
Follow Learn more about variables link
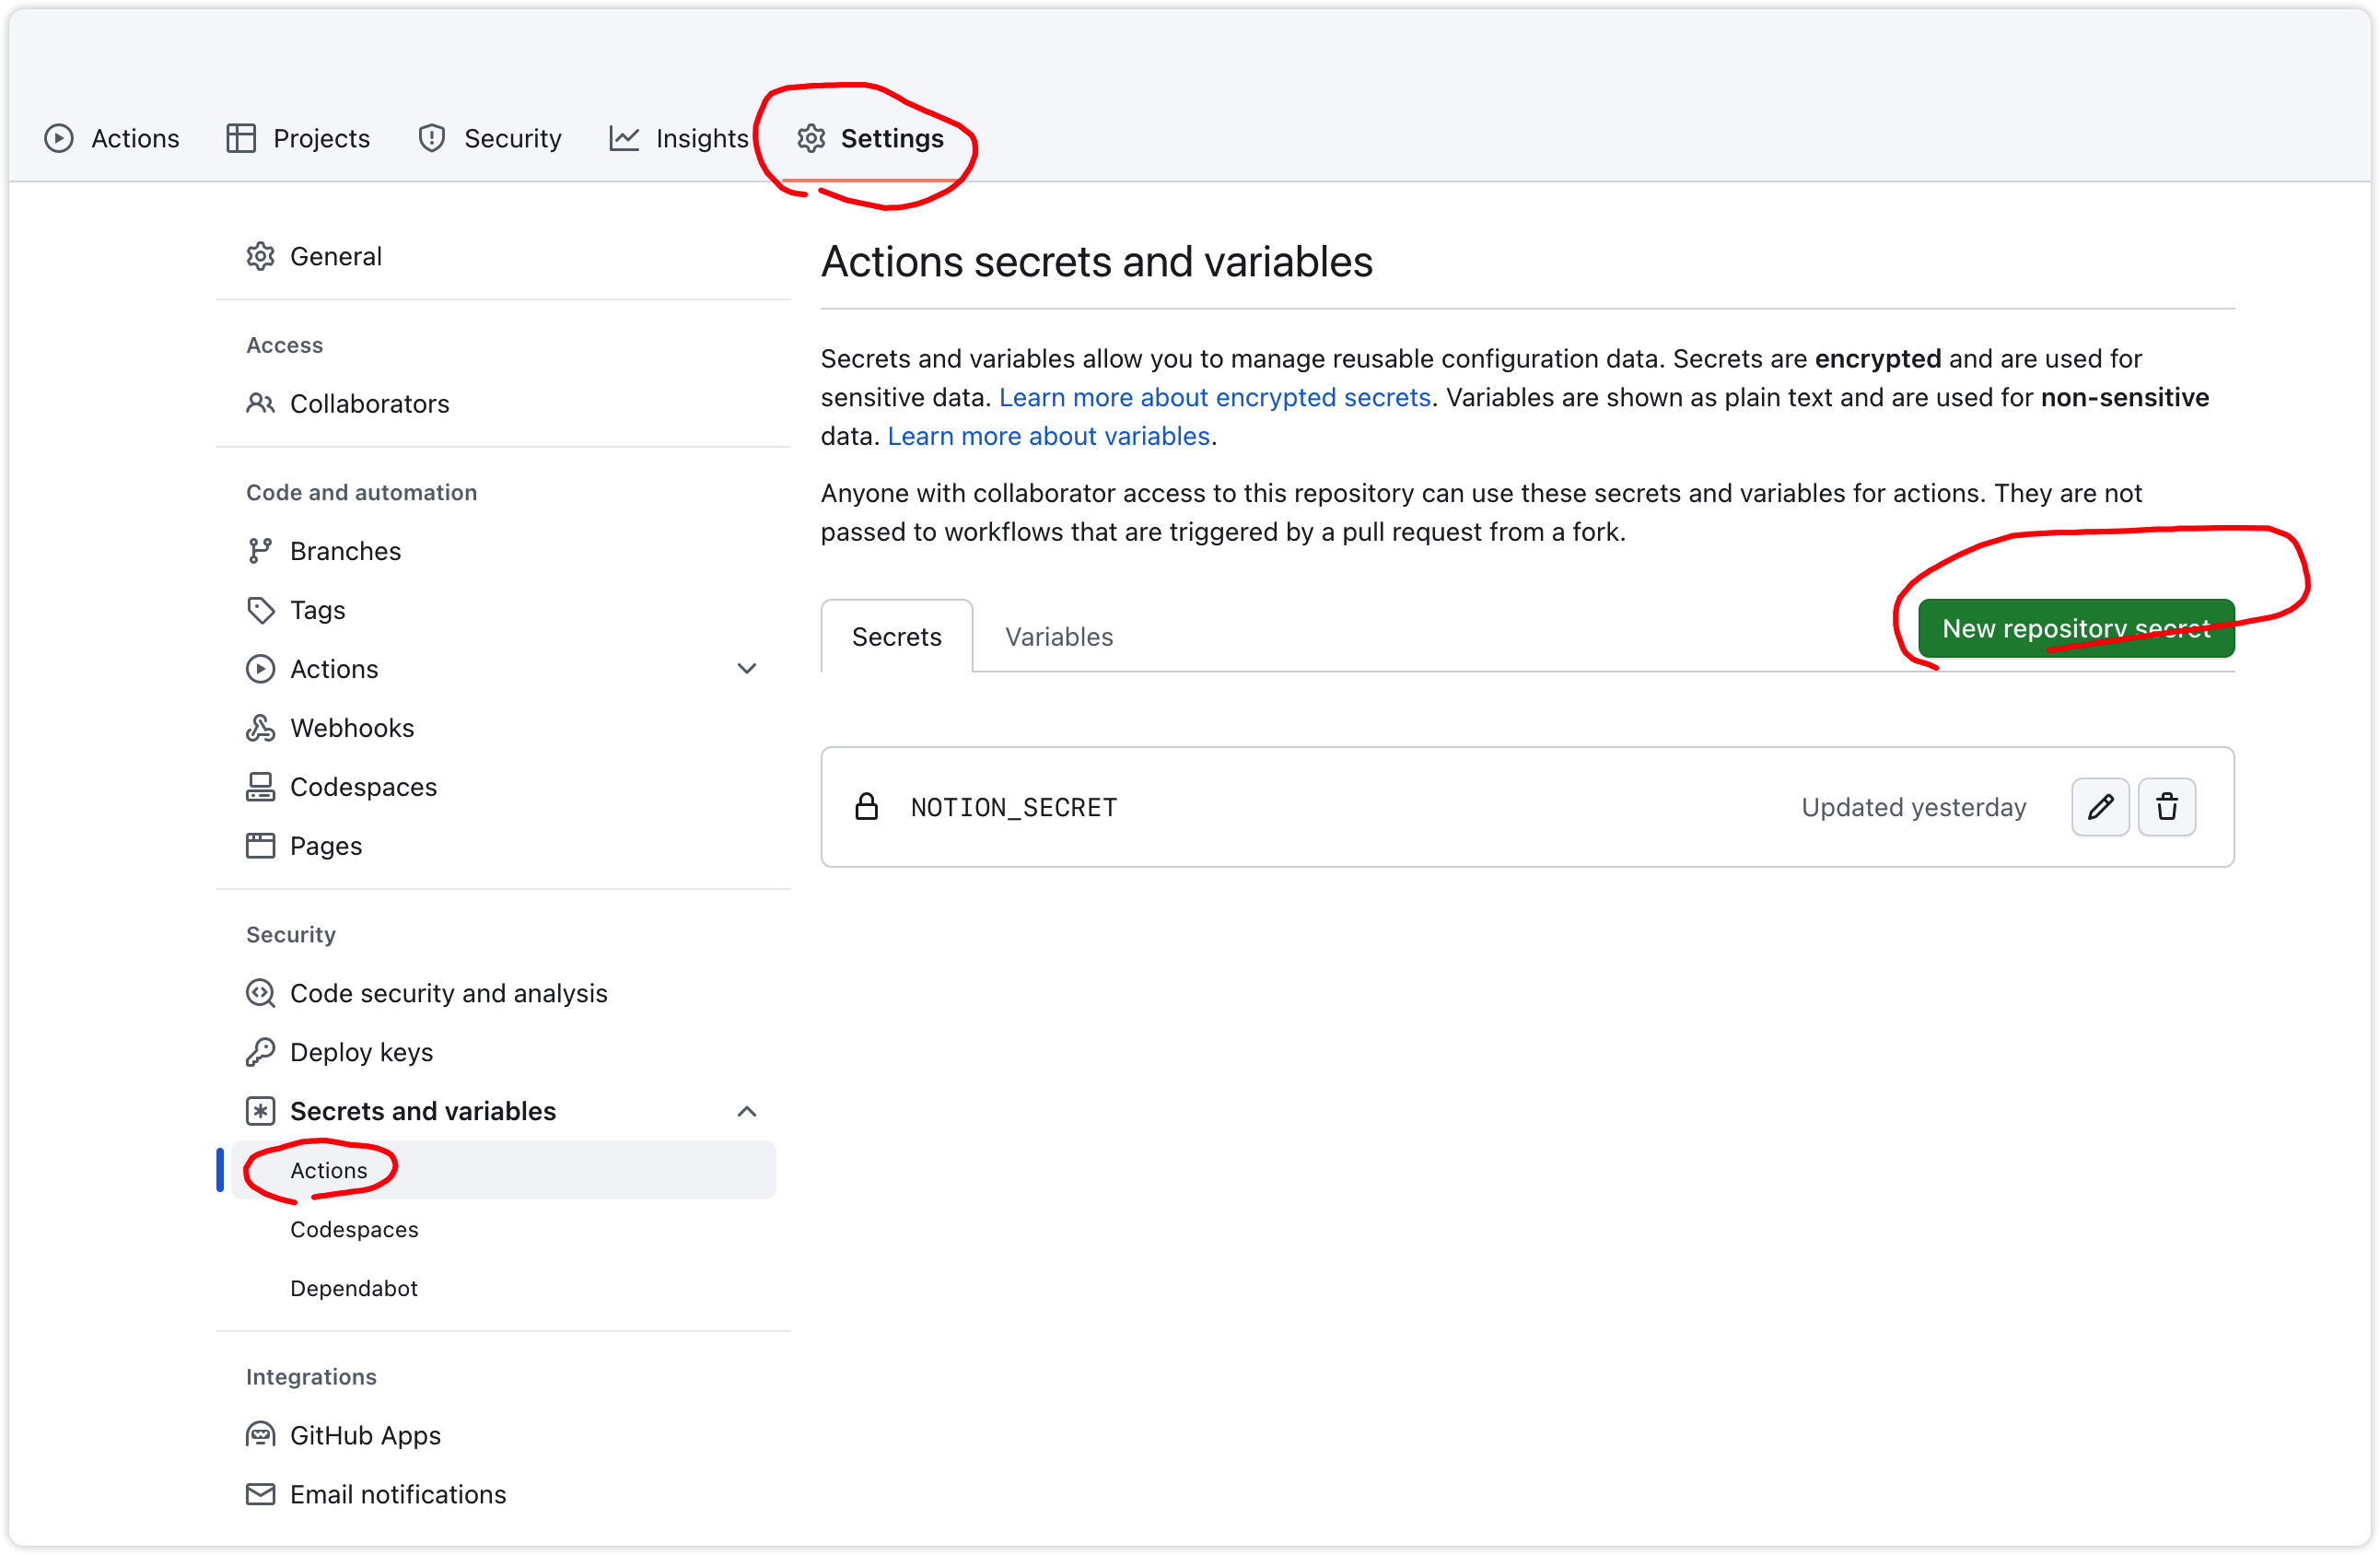(1048, 436)
